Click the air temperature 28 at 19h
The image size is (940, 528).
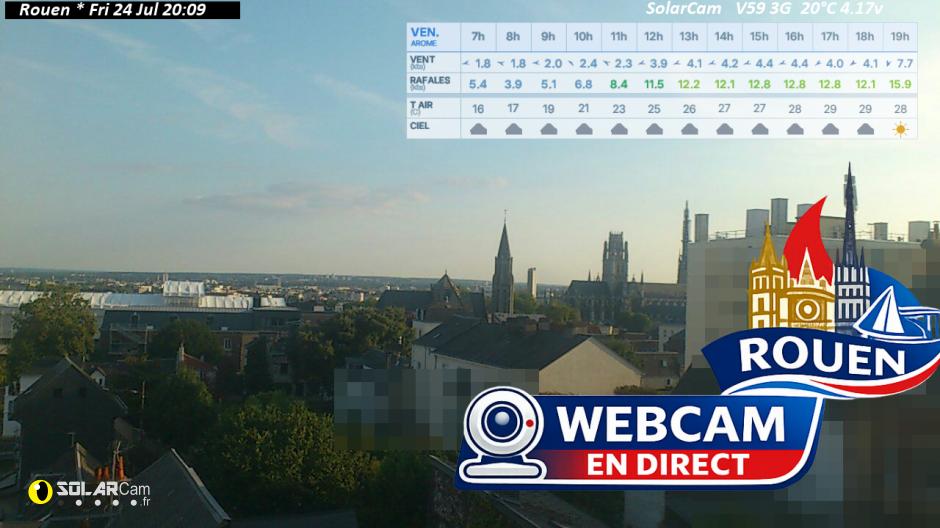(900, 108)
